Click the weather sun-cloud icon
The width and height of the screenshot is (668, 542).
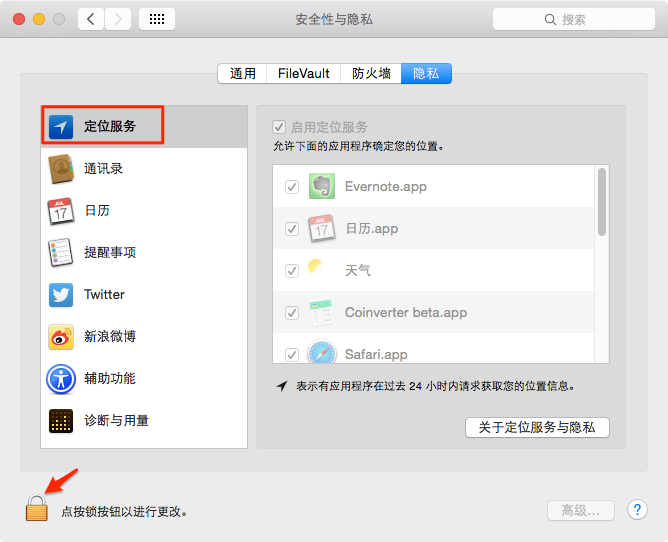click(316, 267)
